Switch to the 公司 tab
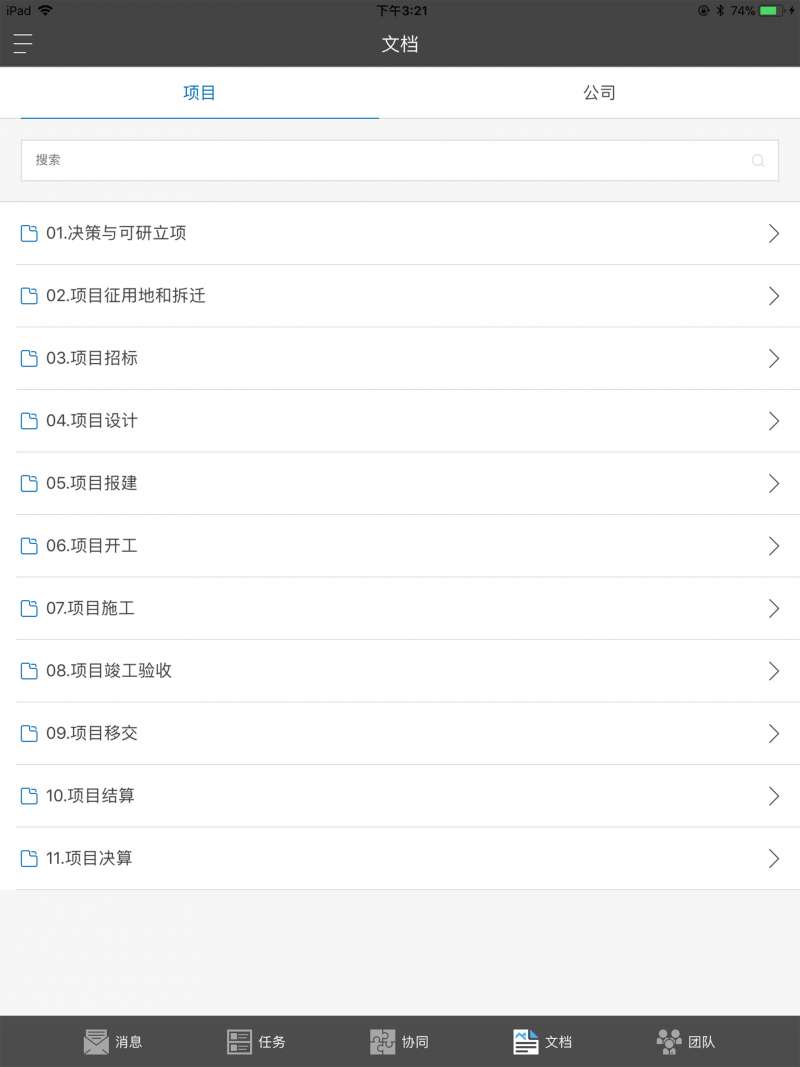 tap(599, 93)
